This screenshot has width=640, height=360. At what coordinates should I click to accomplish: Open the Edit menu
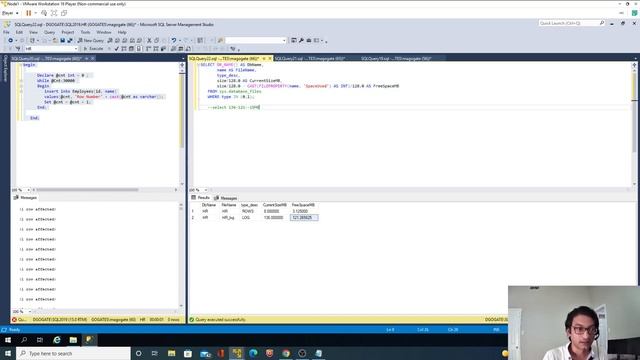(x=19, y=32)
